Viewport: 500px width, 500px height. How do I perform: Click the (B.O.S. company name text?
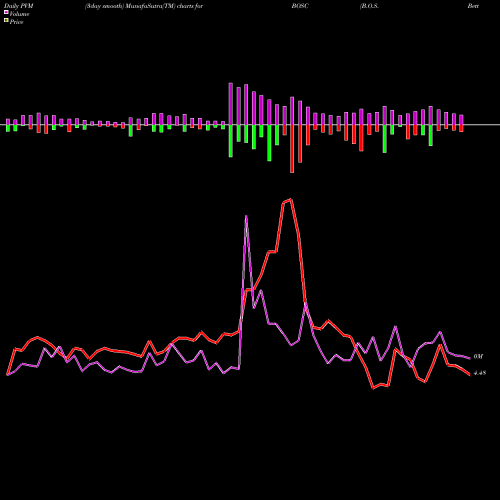pos(369,6)
